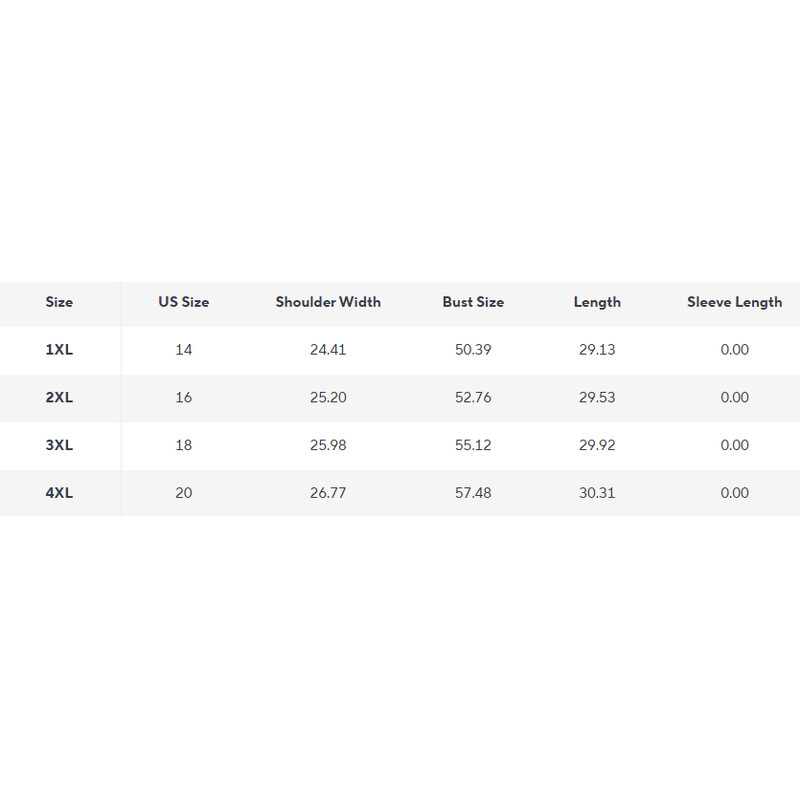800x800 pixels.
Task: Select the 3XL size row label
Action: 59,445
